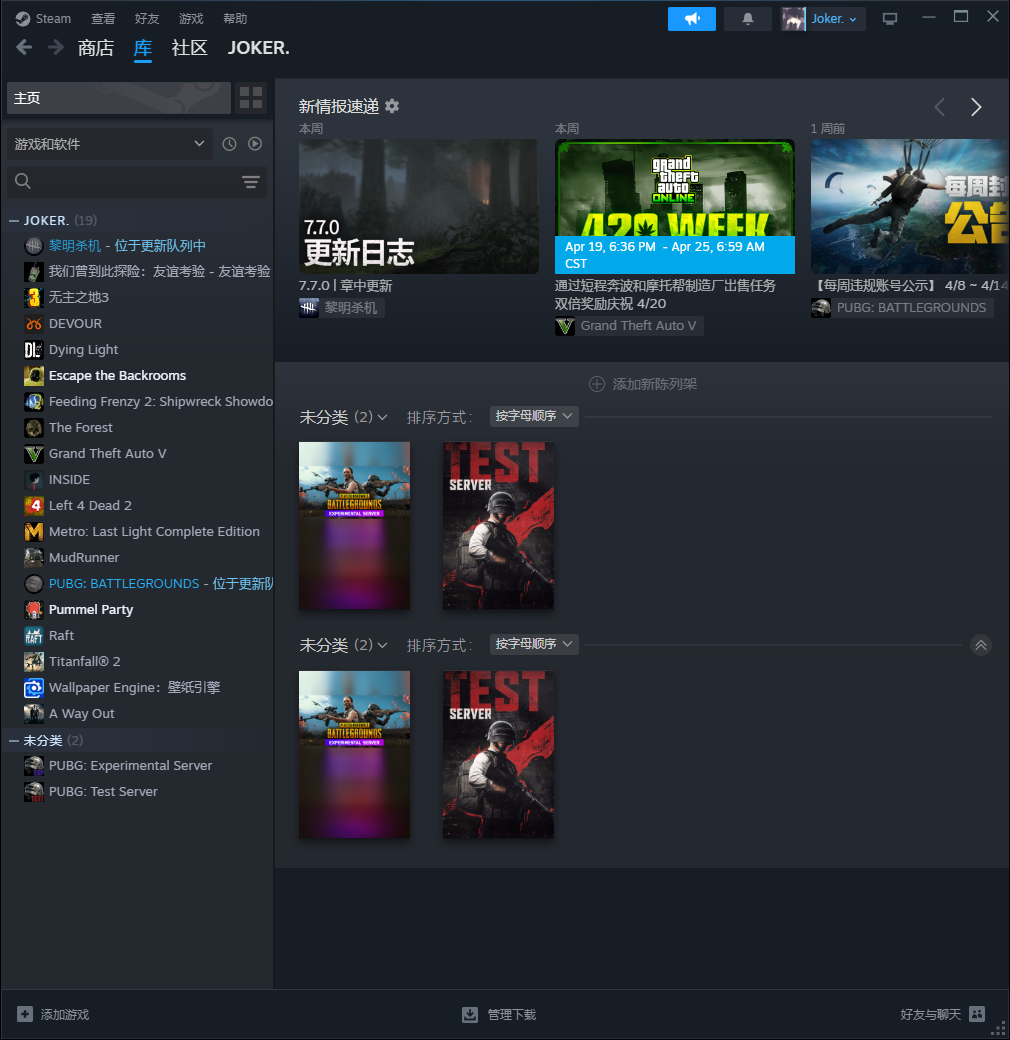Show previous news items arrow
The image size is (1010, 1040).
pos(940,107)
